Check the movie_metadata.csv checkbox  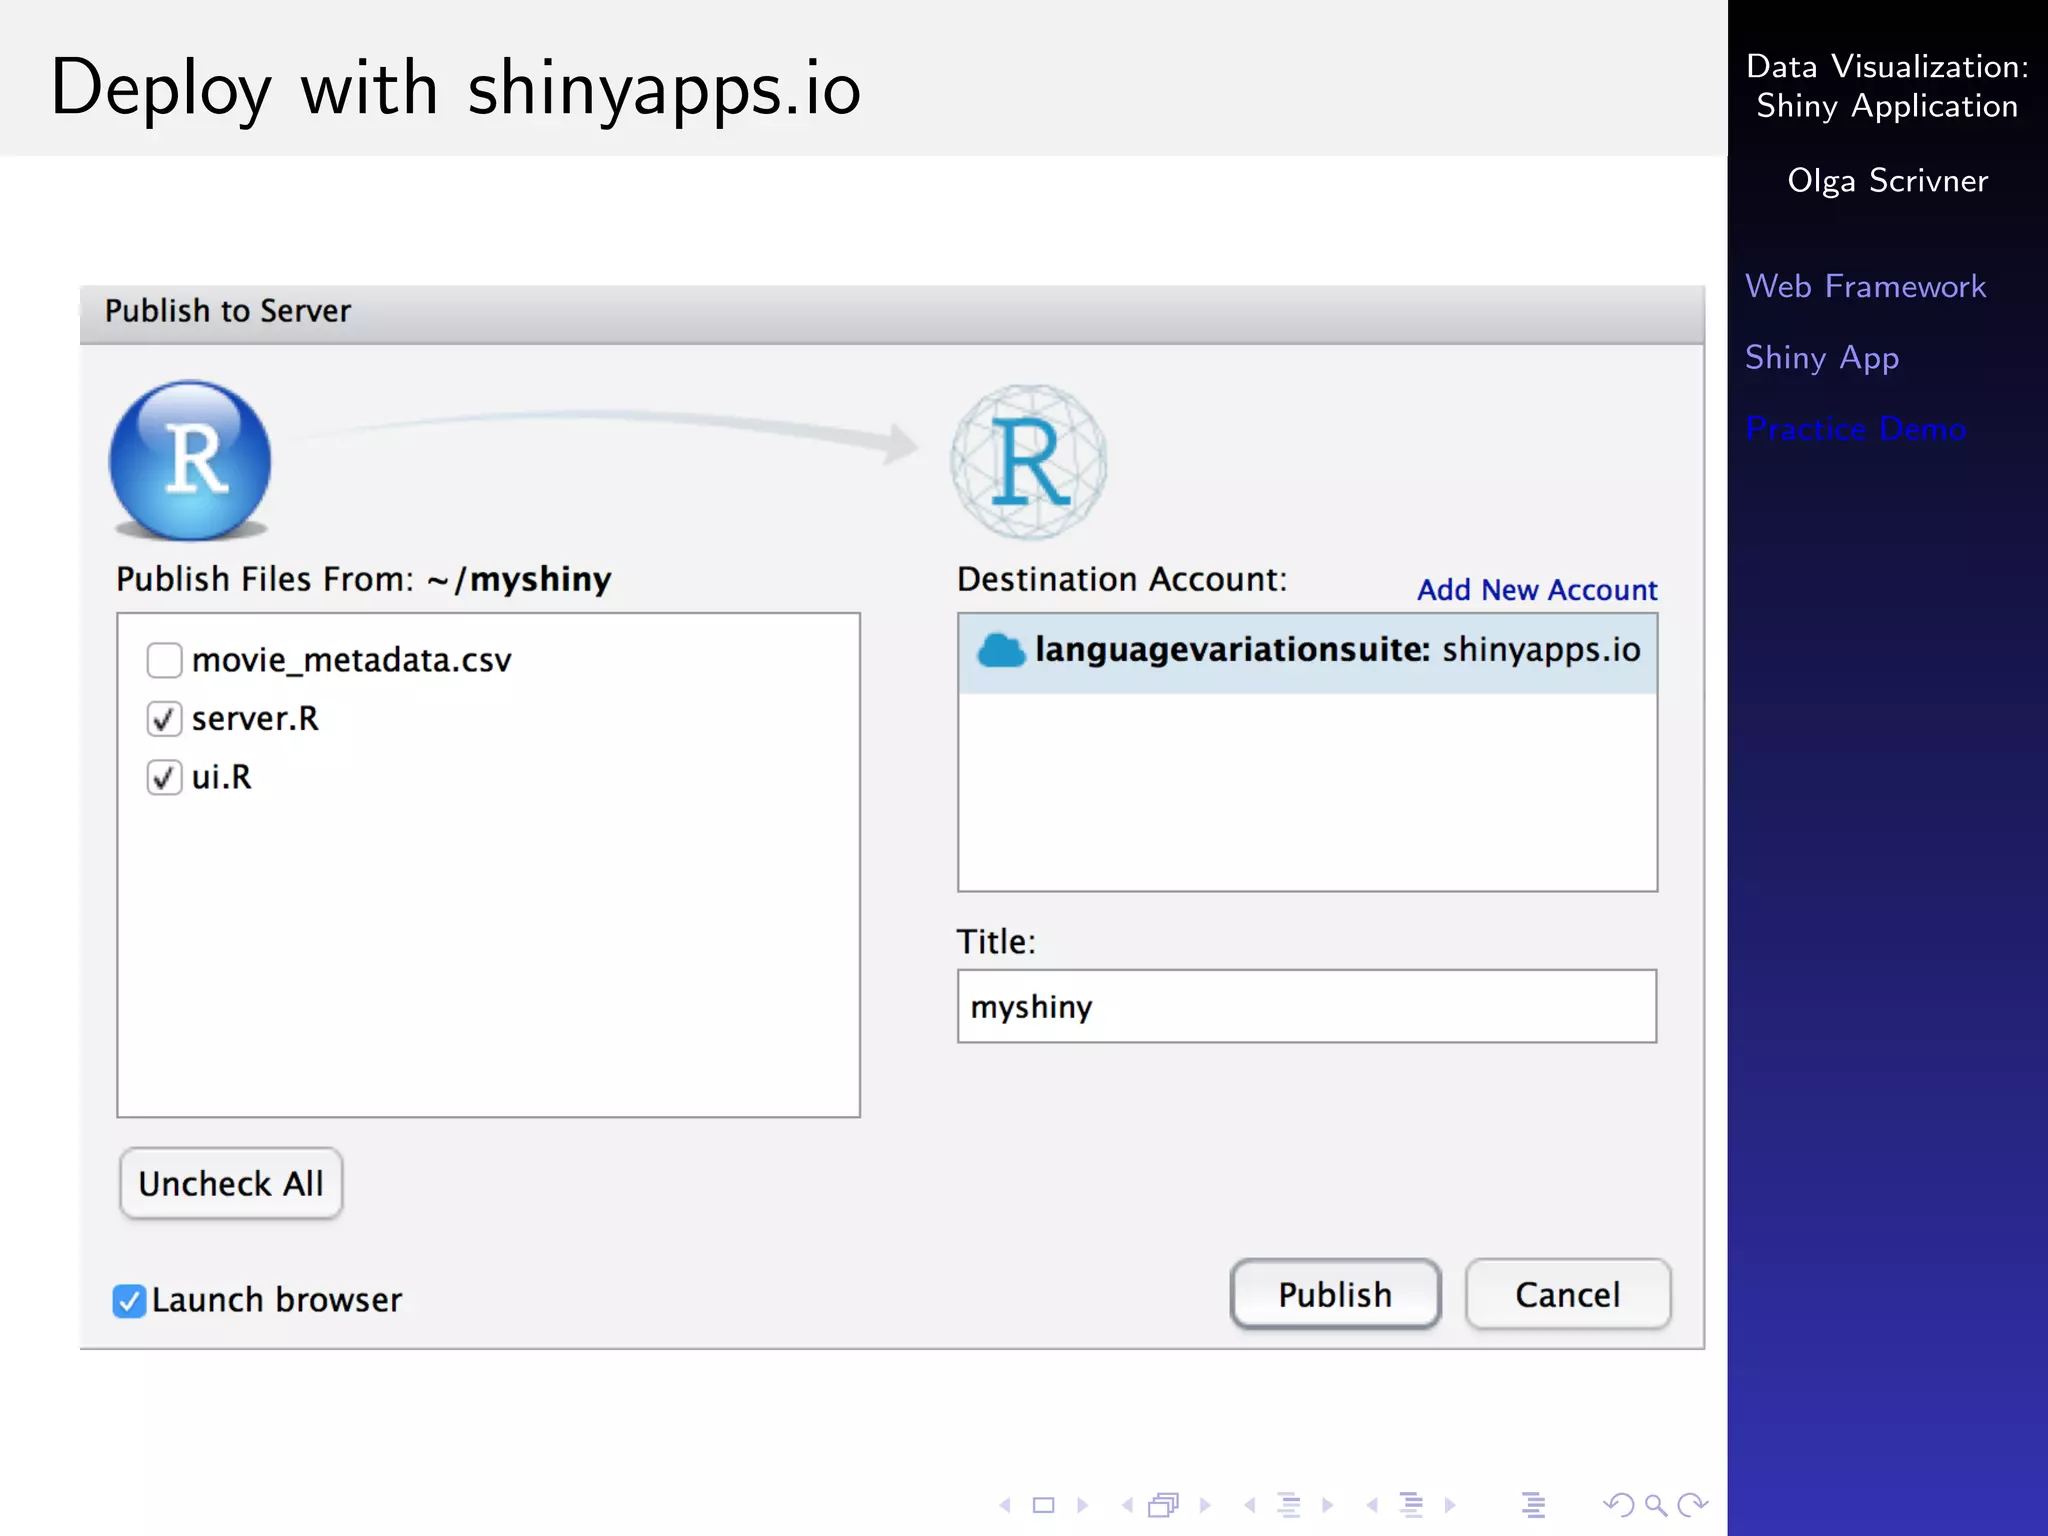164,660
